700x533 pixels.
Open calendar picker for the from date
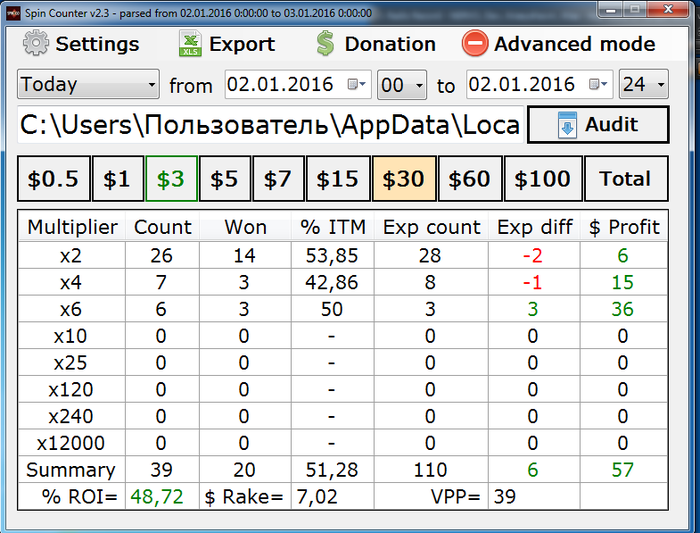[357, 84]
